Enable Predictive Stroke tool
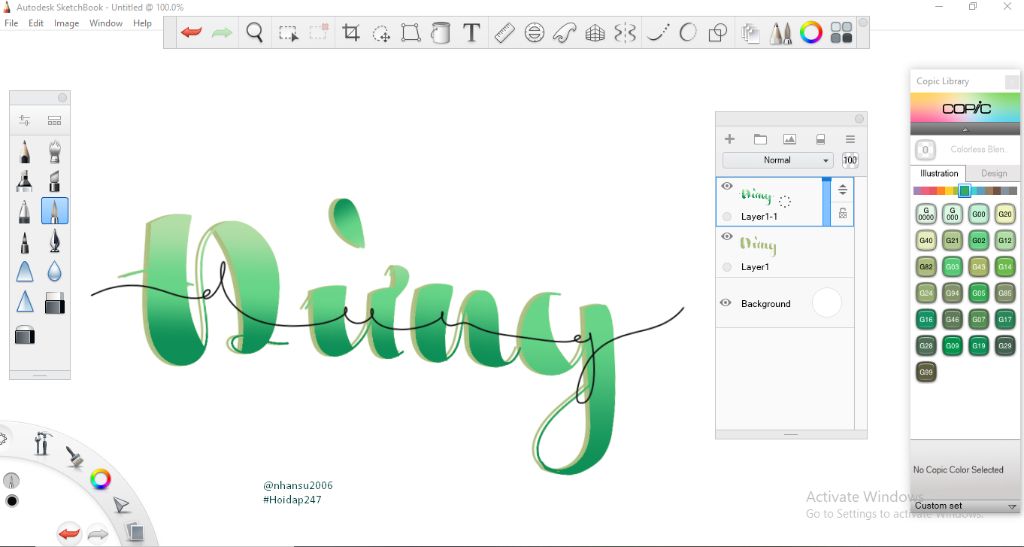Viewport: 1024px width, 547px height. coord(688,32)
